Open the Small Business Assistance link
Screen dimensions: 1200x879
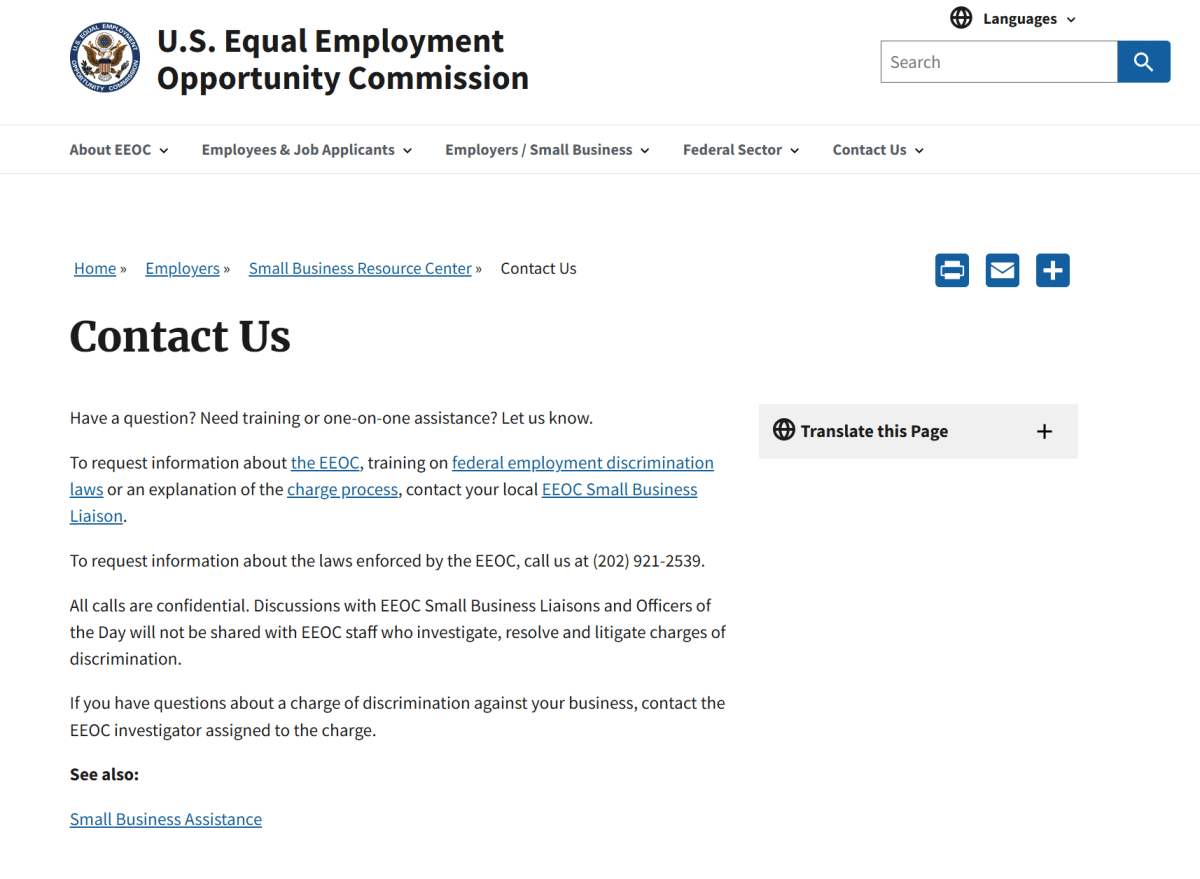tap(166, 819)
